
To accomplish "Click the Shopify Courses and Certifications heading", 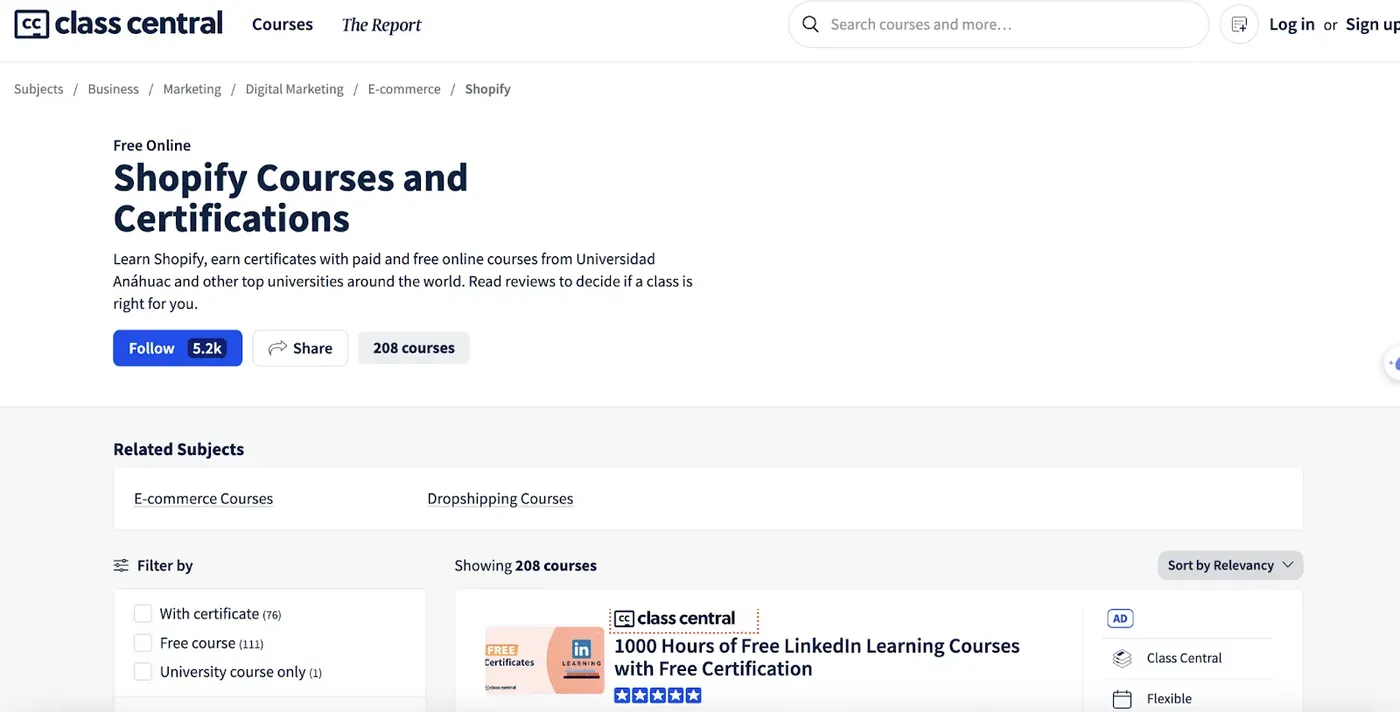I will point(291,198).
